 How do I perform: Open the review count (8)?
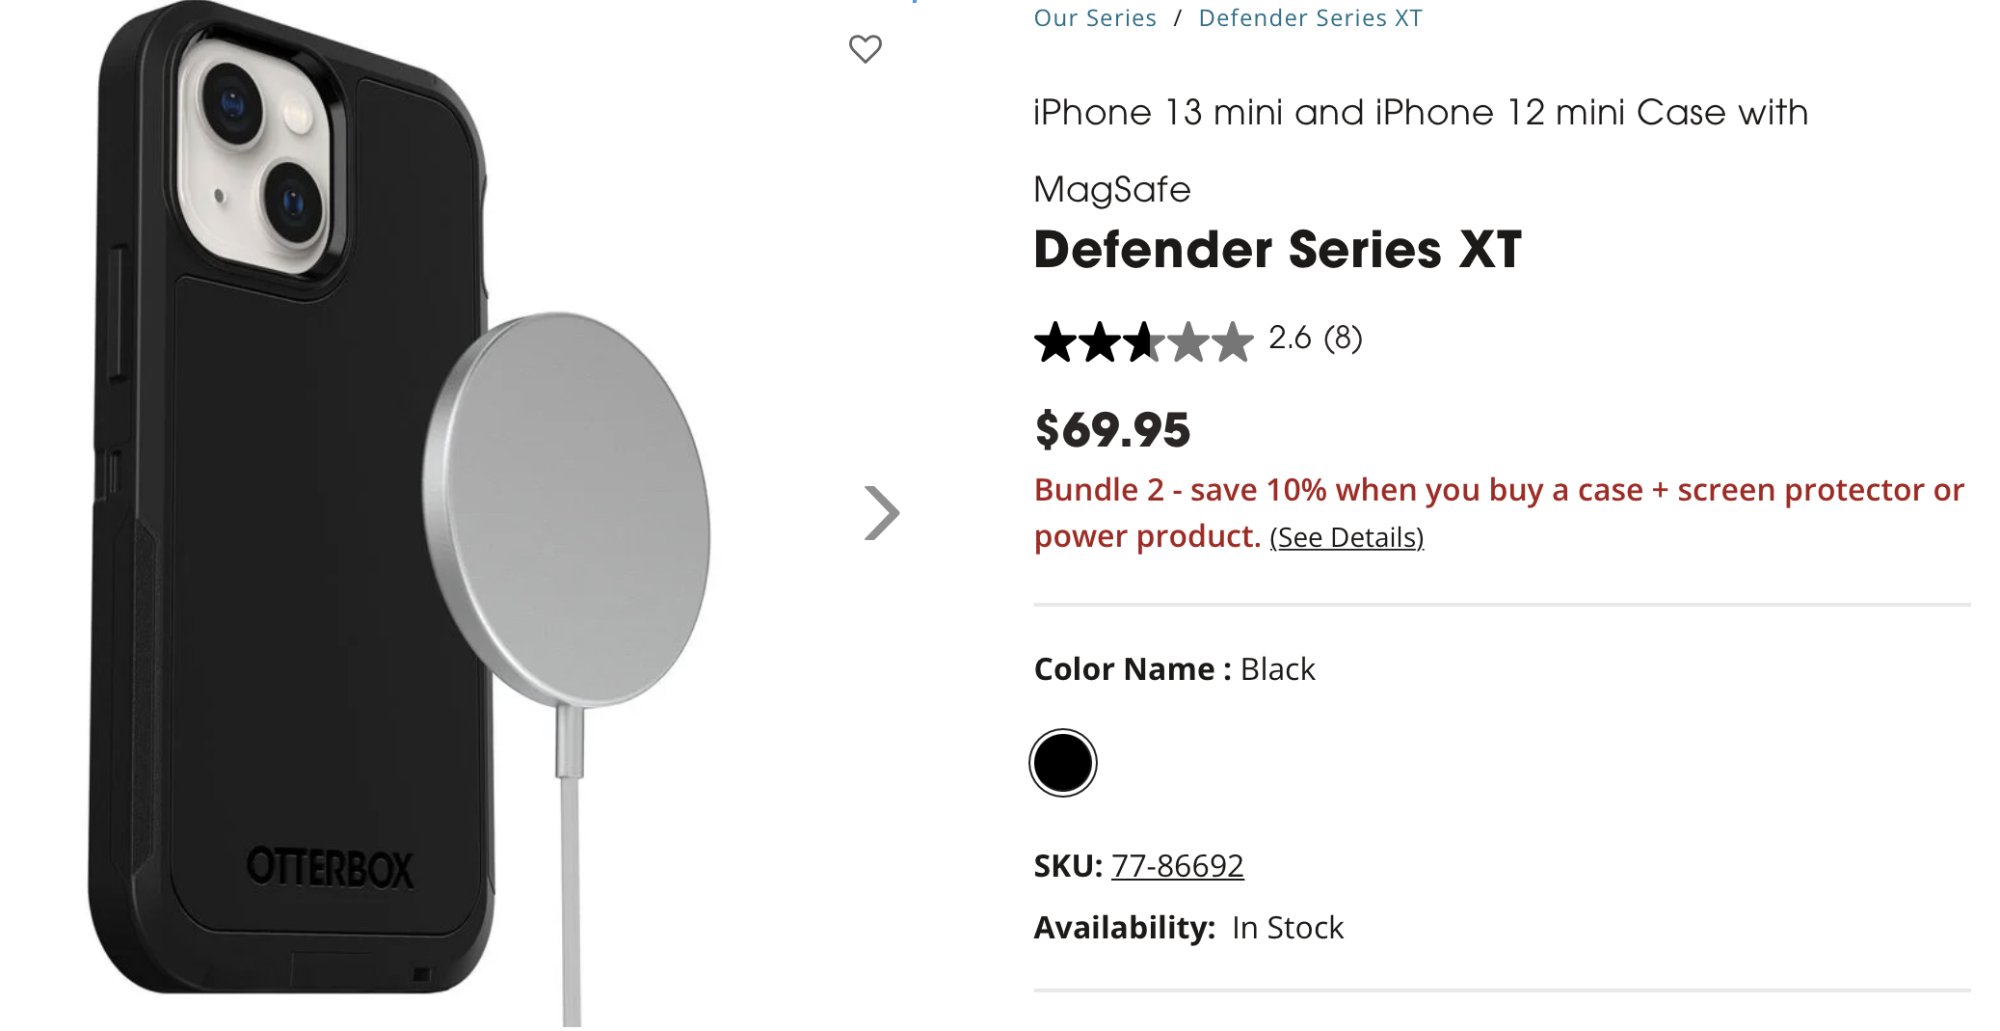[1342, 338]
